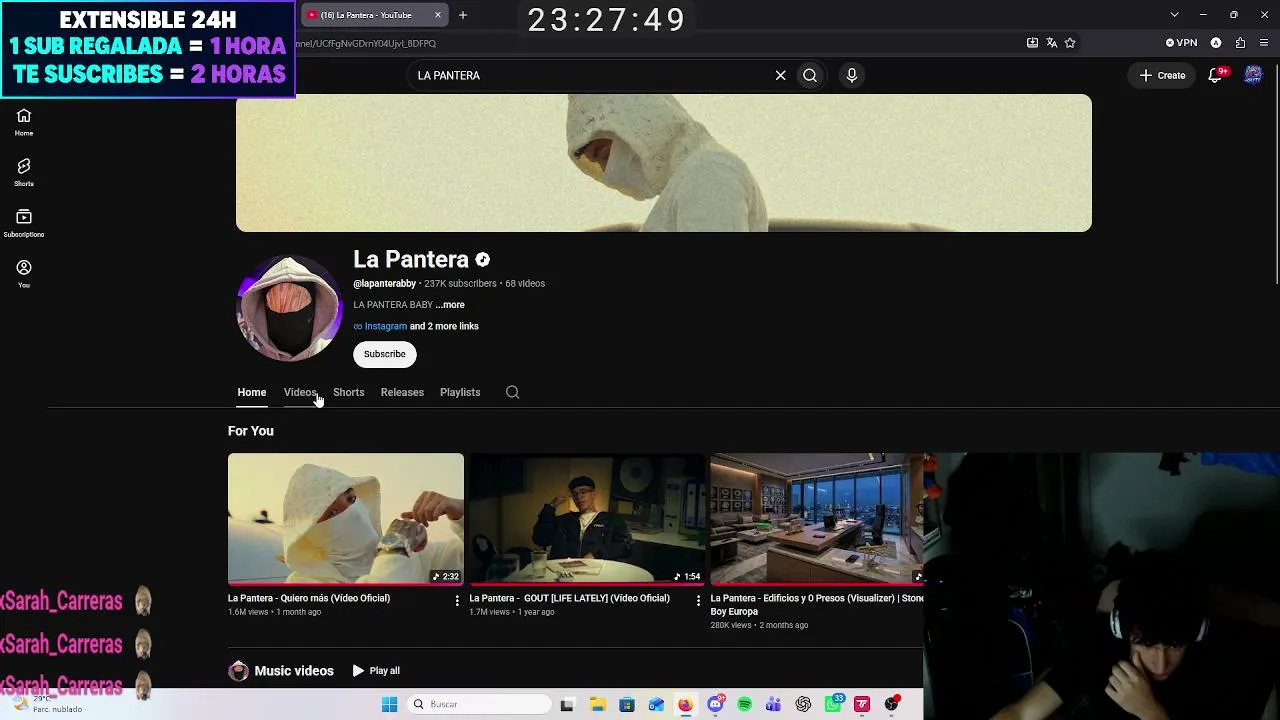Switch to the browser in taskbar
Viewport: 1280px width, 720px height.
[x=685, y=704]
